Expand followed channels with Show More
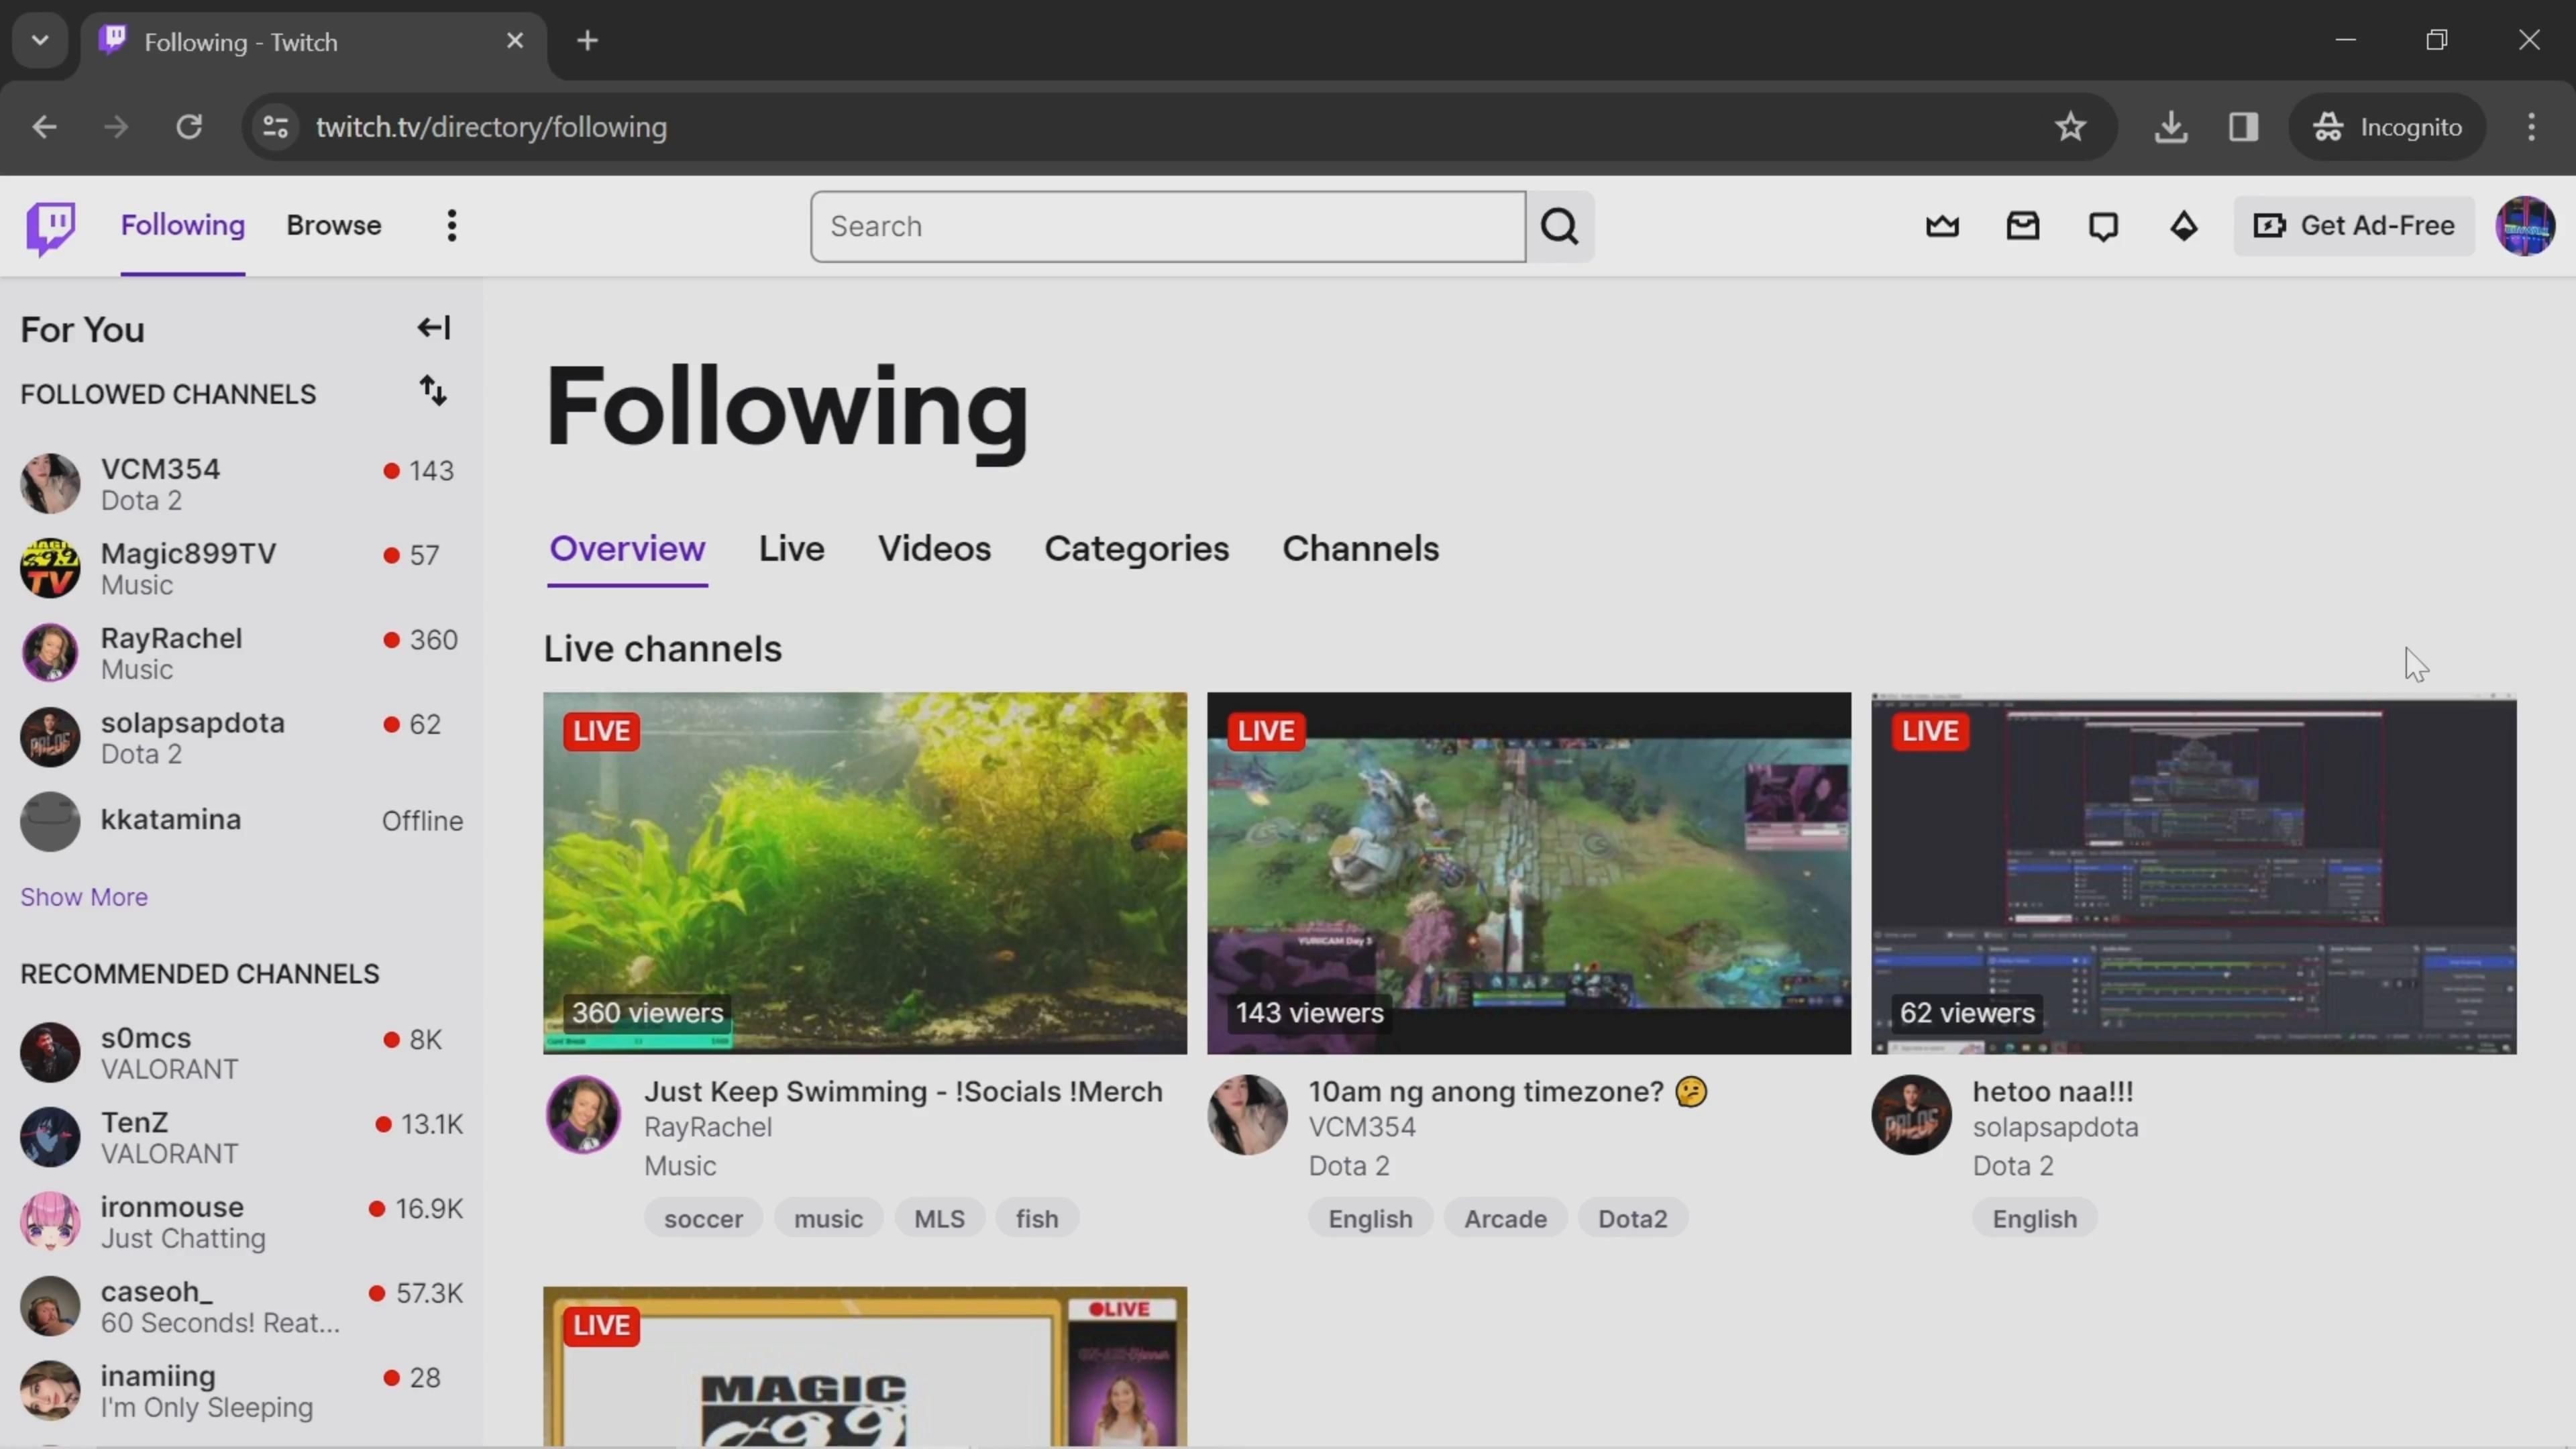 [84, 897]
